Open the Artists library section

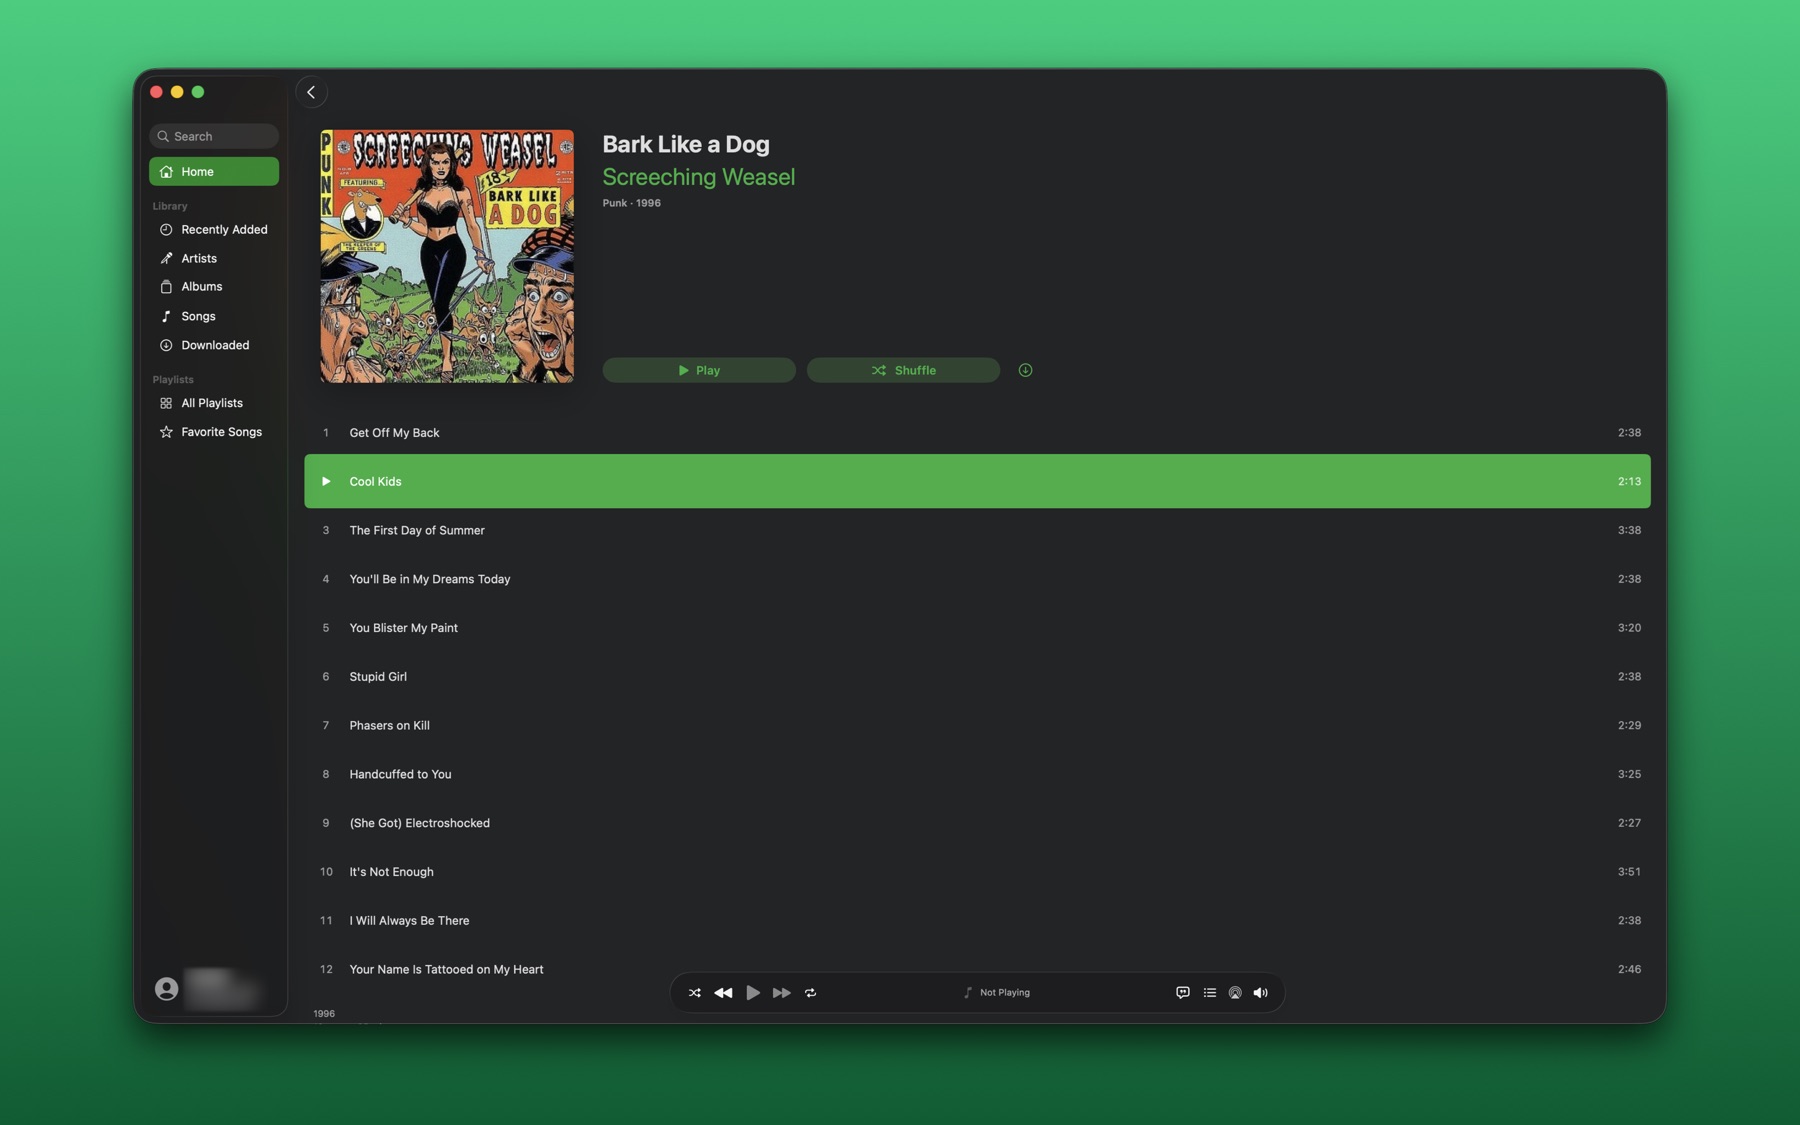pos(214,258)
